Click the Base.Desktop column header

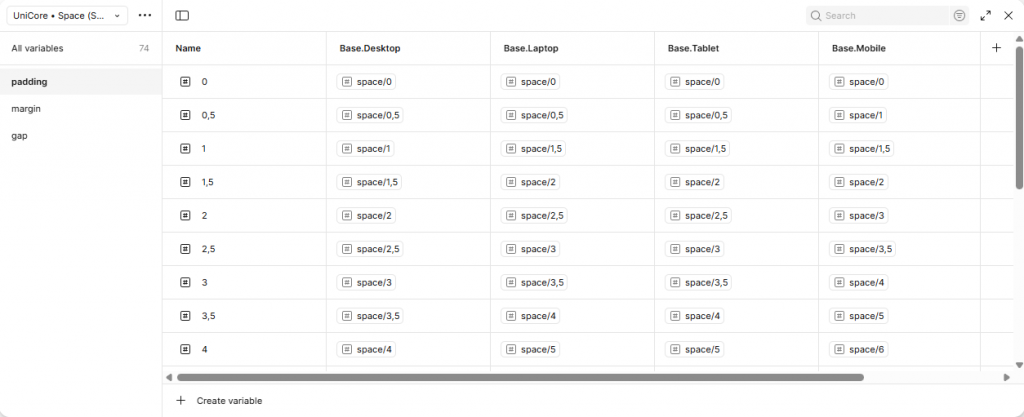click(370, 48)
